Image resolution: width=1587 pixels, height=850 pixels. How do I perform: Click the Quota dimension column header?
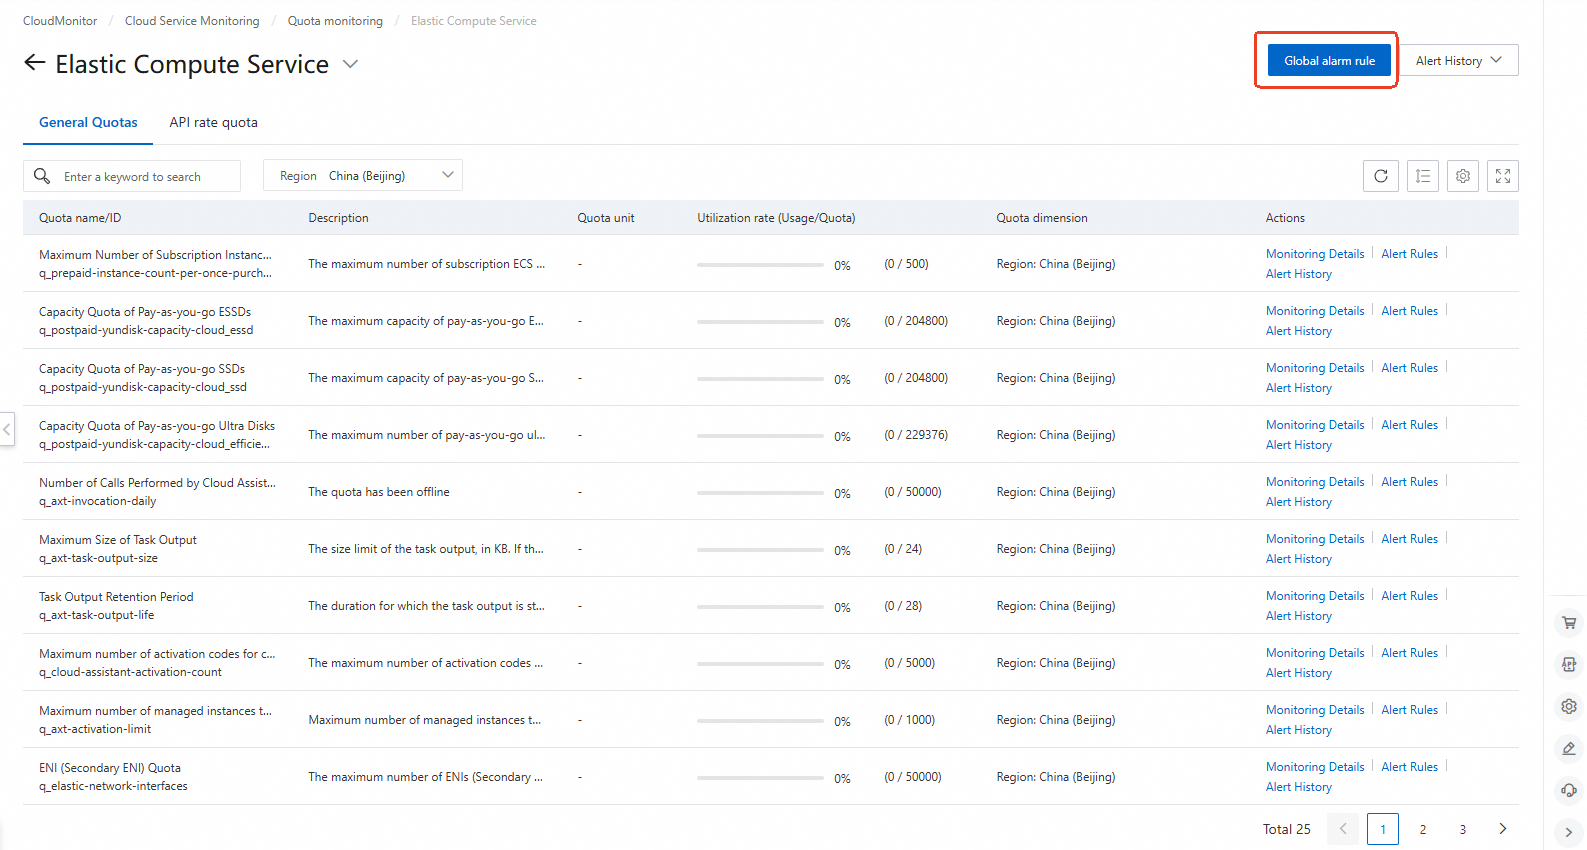coord(1042,218)
